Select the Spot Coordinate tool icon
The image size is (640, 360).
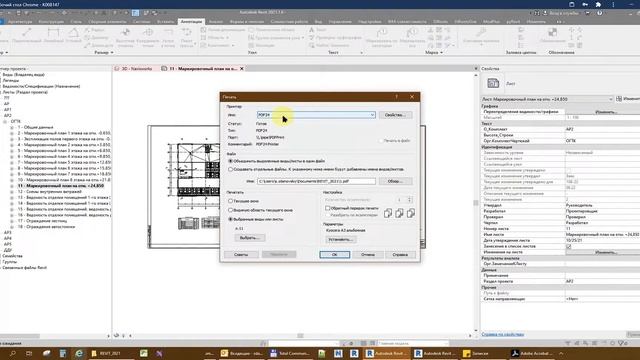[148, 33]
